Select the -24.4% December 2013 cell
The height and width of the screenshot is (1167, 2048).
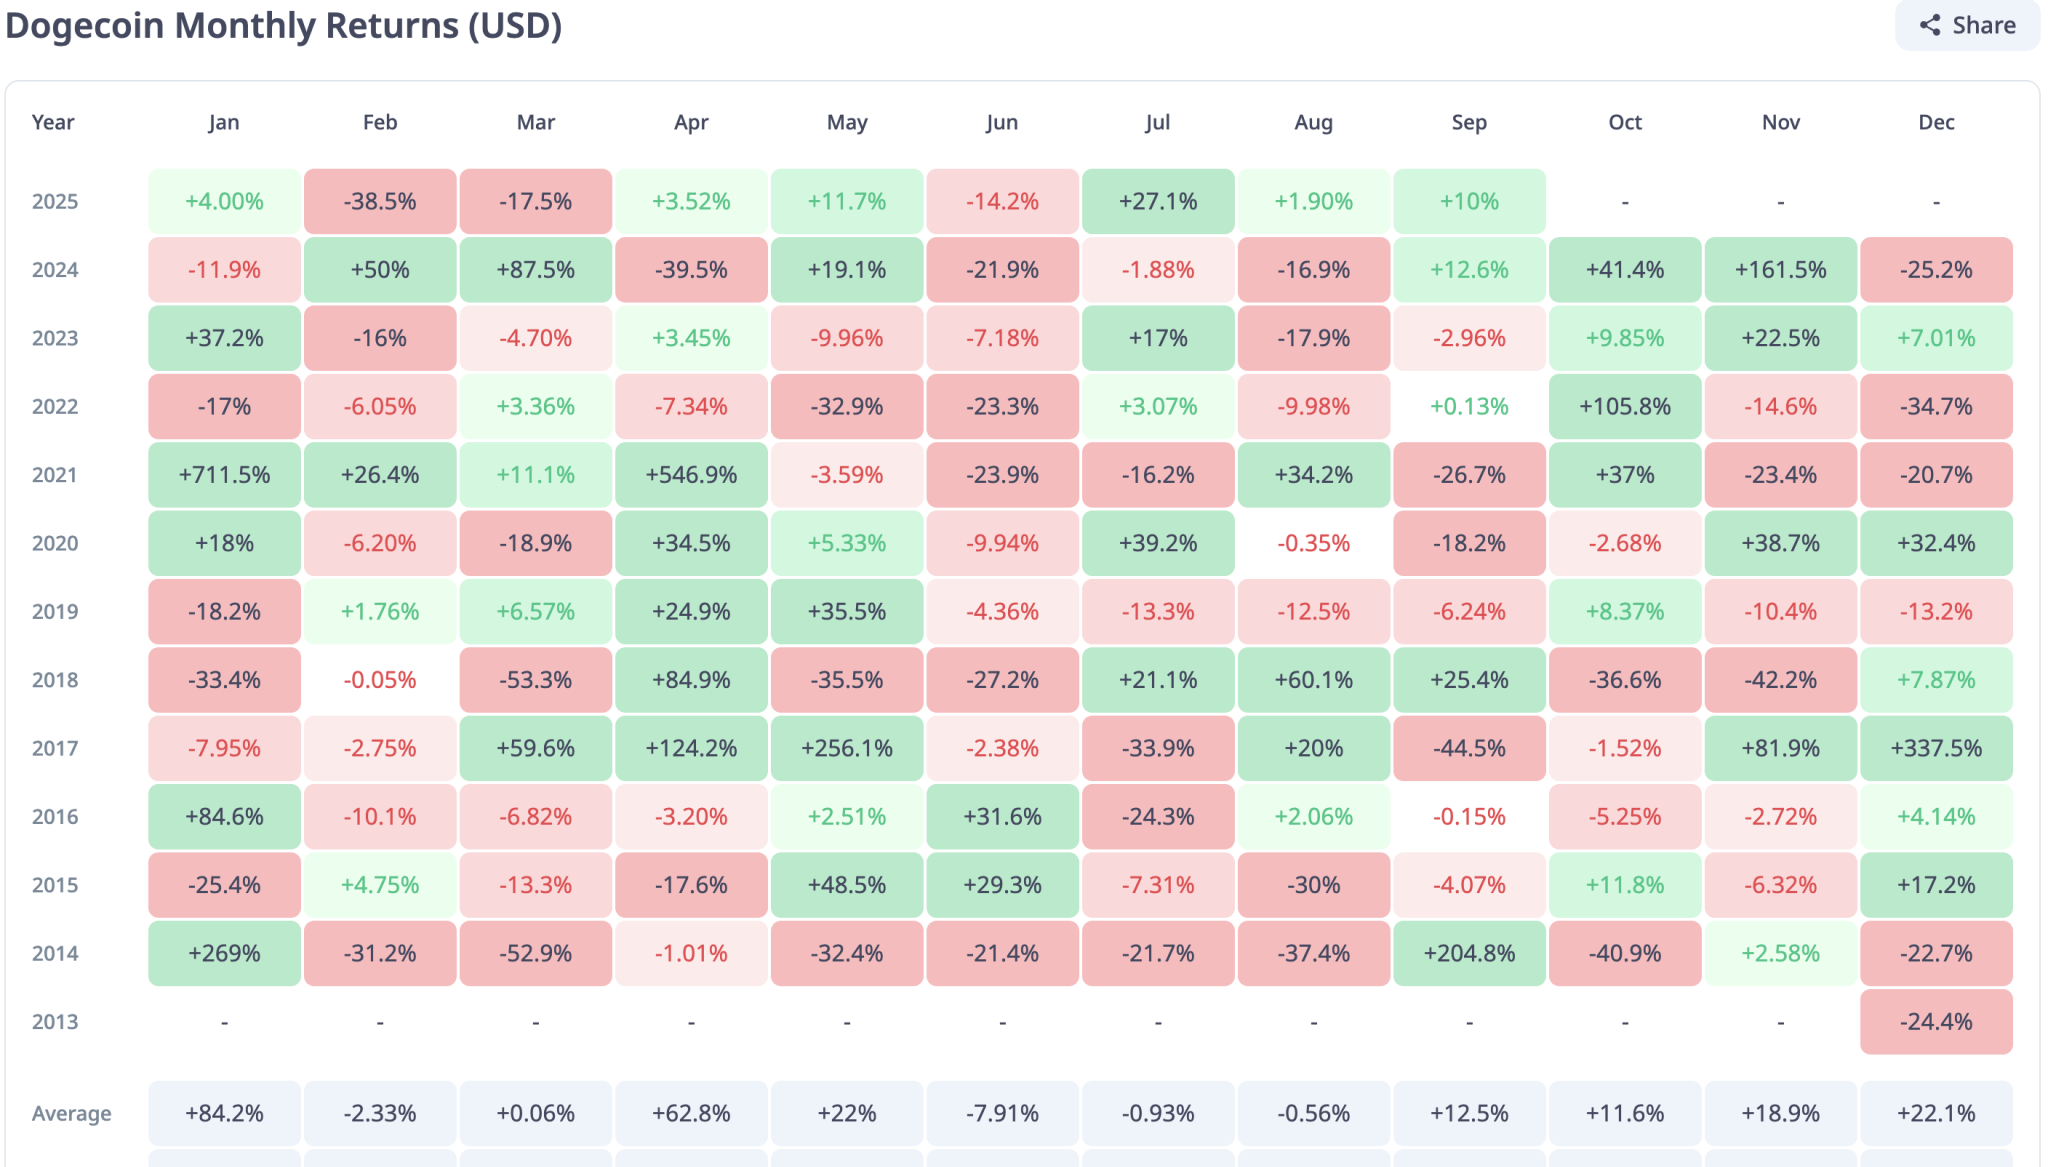coord(1936,1021)
